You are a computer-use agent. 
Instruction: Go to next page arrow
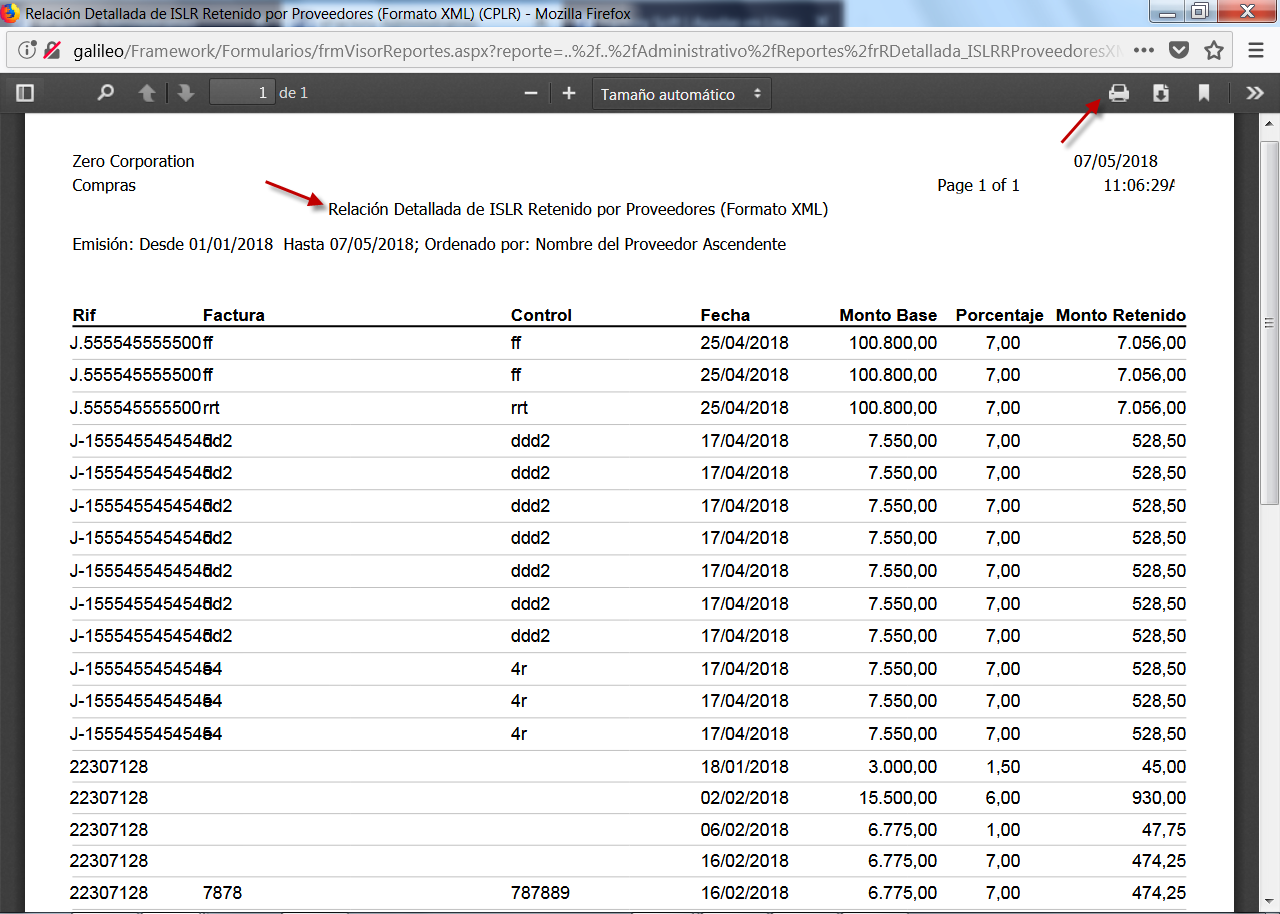coord(185,94)
